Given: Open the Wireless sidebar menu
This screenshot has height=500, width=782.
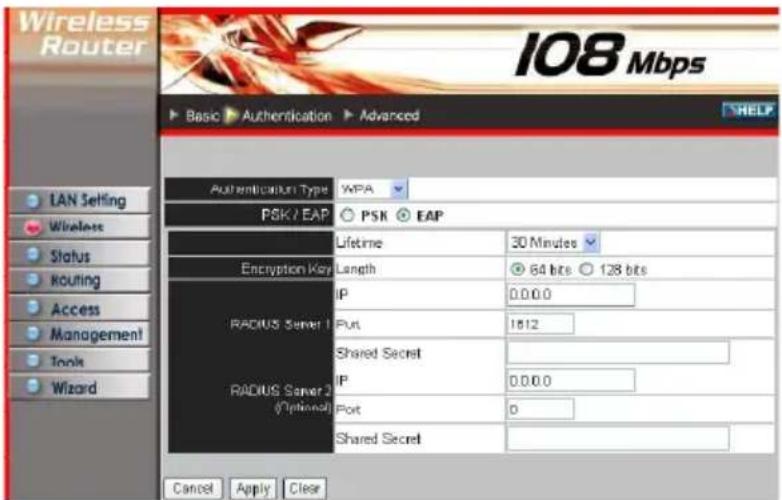Looking at the screenshot, I should coord(80,227).
